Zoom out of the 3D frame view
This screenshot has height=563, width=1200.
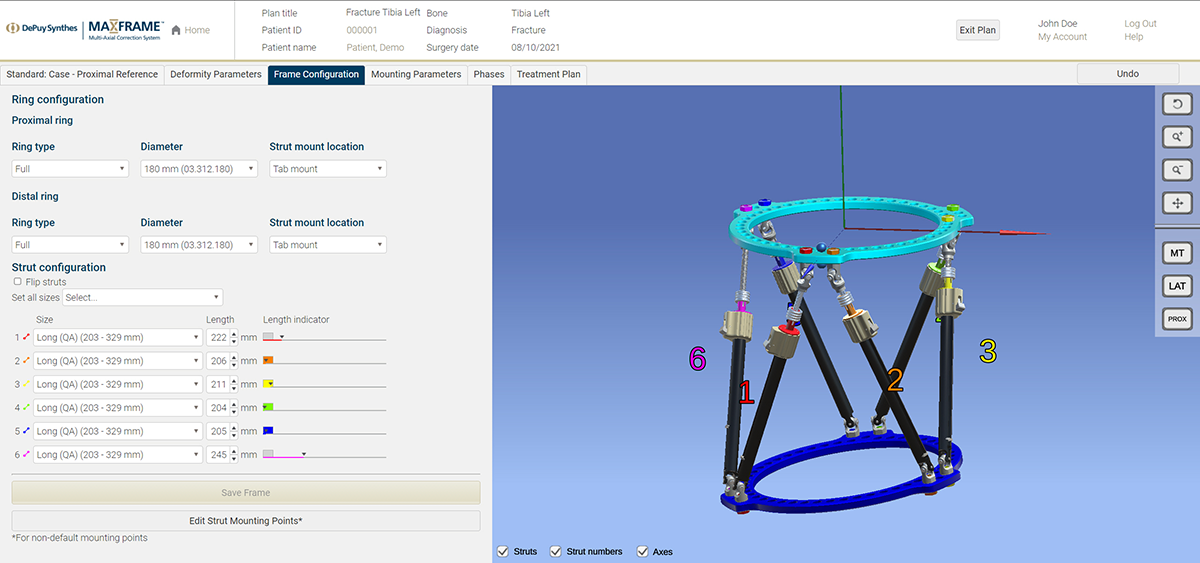[x=1177, y=169]
